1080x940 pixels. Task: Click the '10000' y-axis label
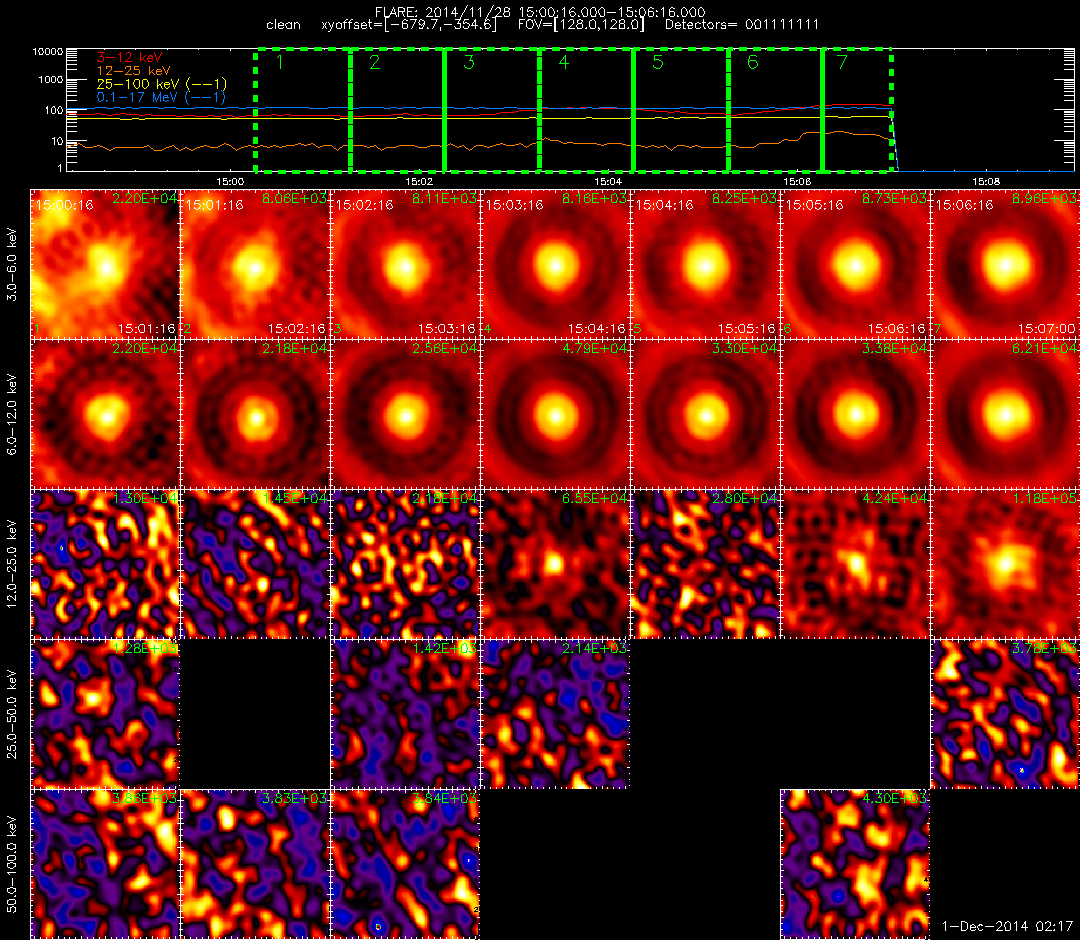[x=48, y=52]
